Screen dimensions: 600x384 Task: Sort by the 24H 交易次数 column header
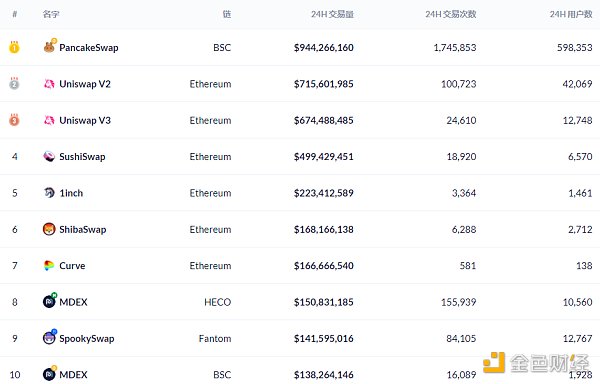pyautogui.click(x=450, y=14)
